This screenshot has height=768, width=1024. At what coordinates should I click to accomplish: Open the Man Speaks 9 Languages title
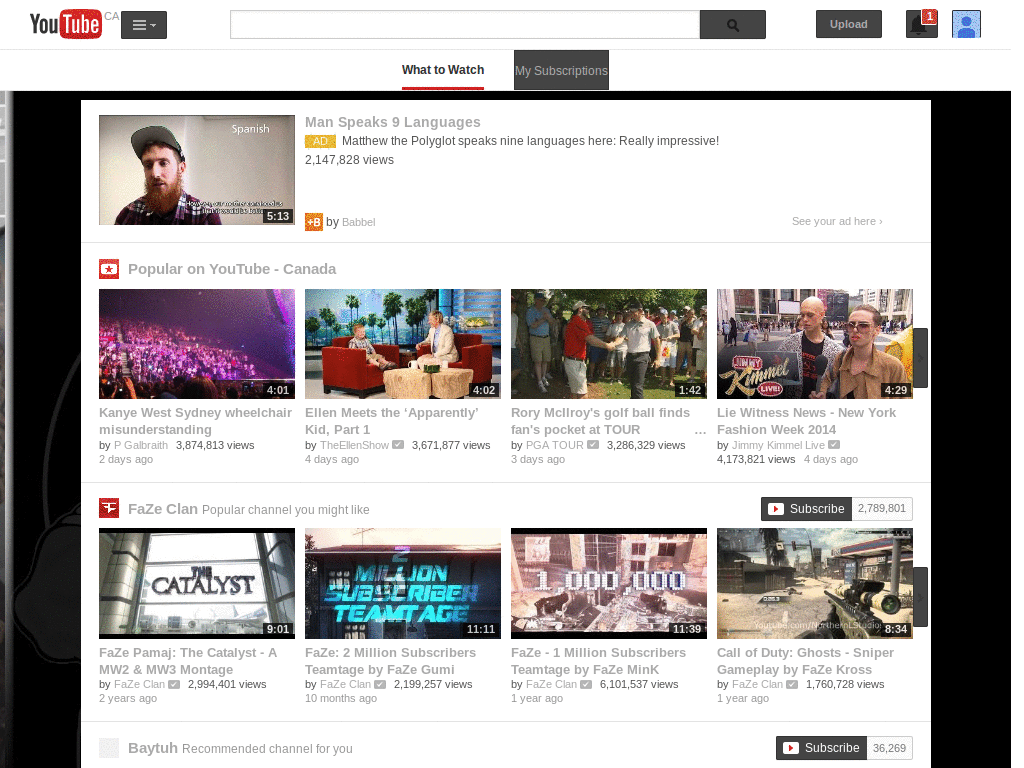coord(392,122)
